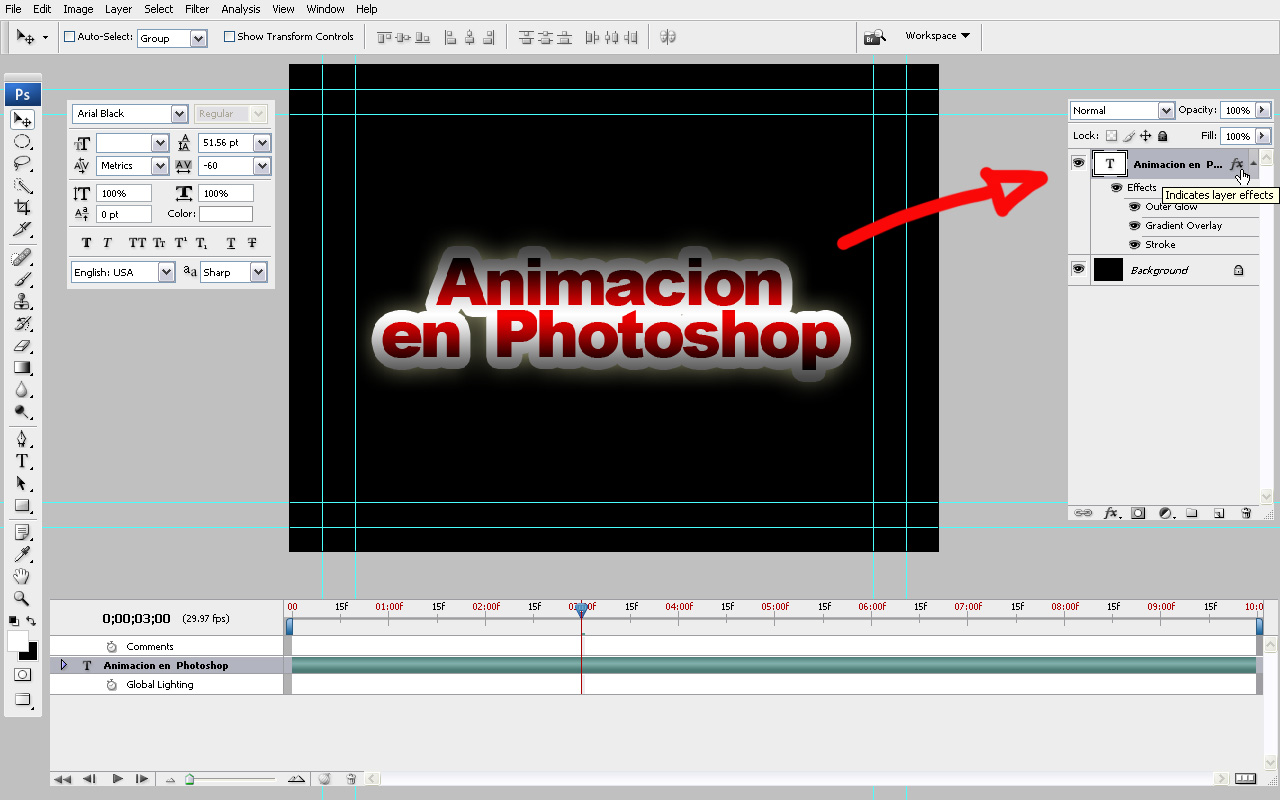The height and width of the screenshot is (800, 1280).
Task: Open the Analysis menu
Action: click(x=241, y=9)
